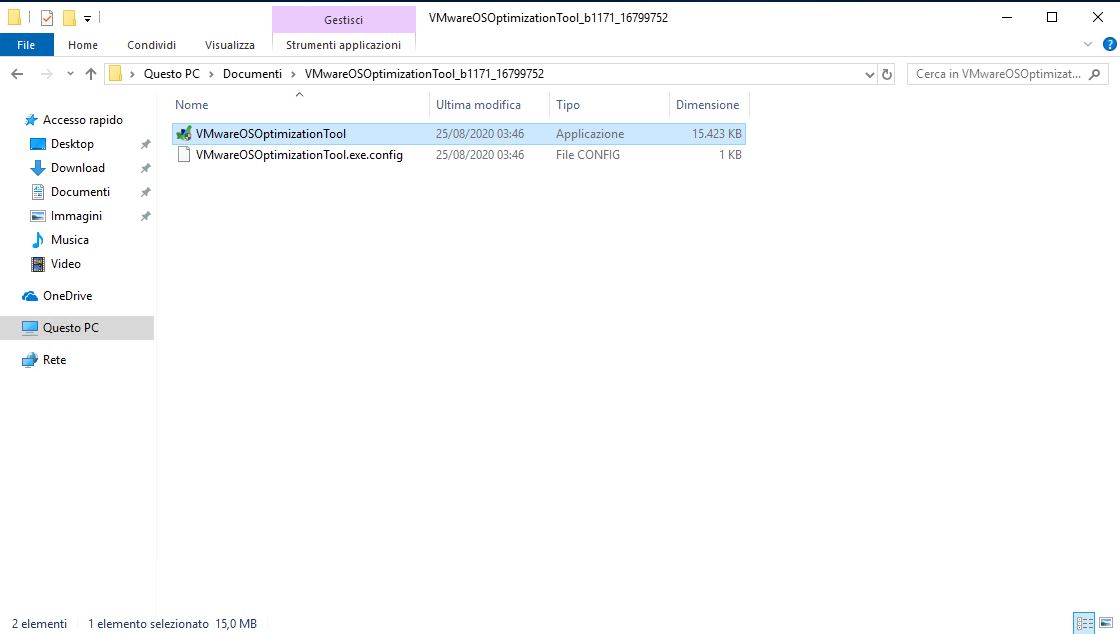Click the Gestisci contextual tab header
Image resolution: width=1120 pixels, height=634 pixels.
[344, 20]
